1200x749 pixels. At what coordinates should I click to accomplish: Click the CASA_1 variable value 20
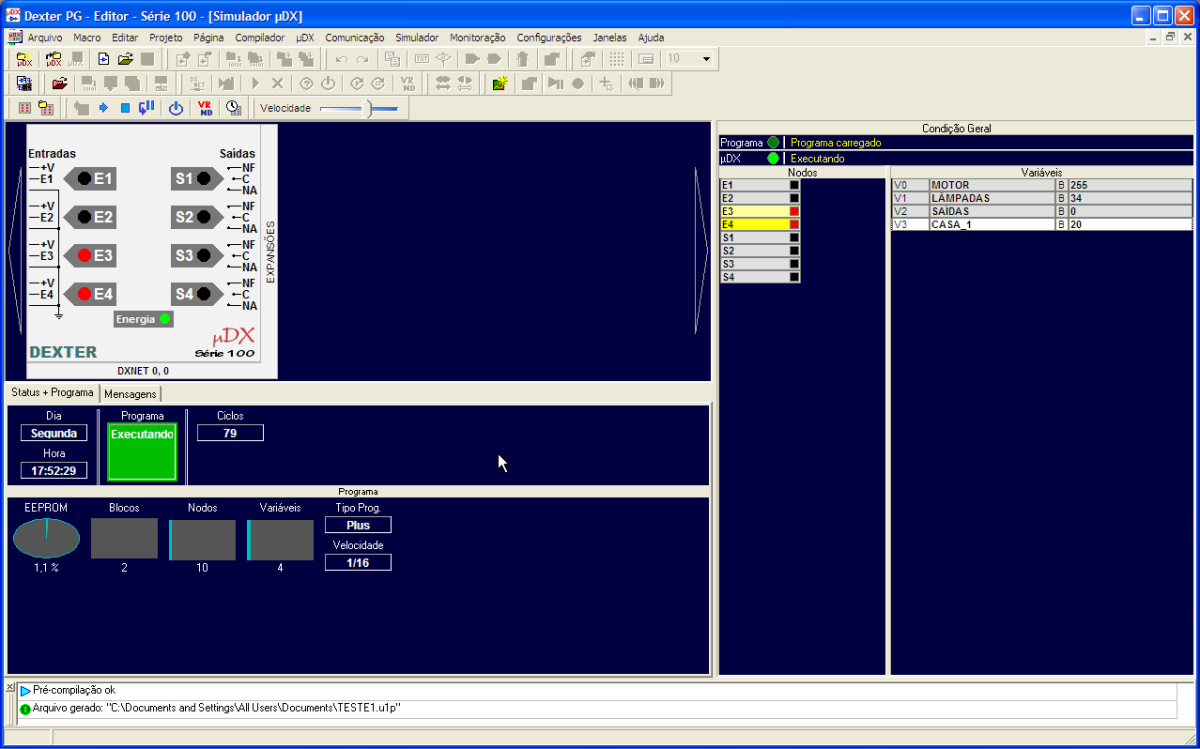[x=1130, y=224]
